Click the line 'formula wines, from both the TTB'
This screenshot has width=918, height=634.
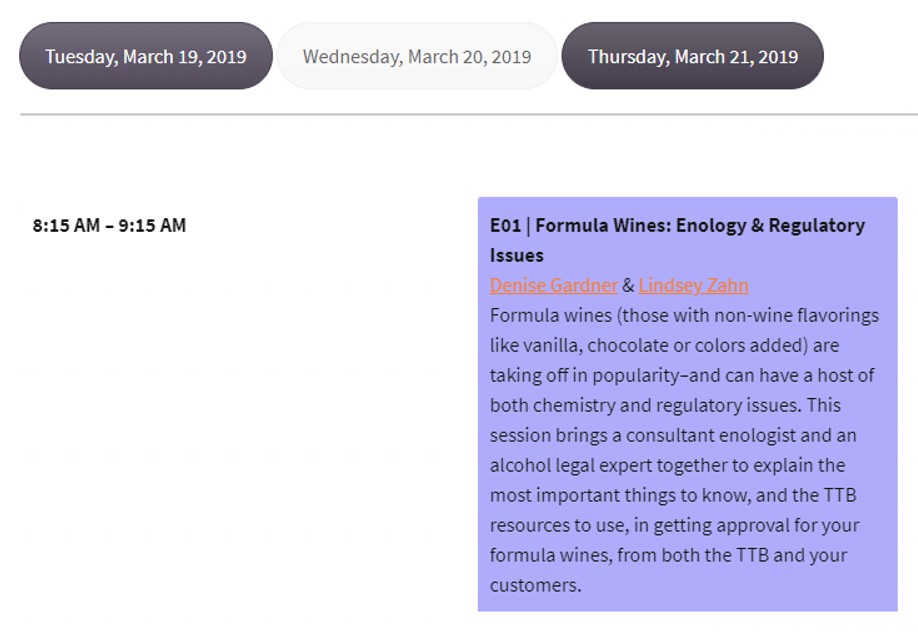(669, 555)
